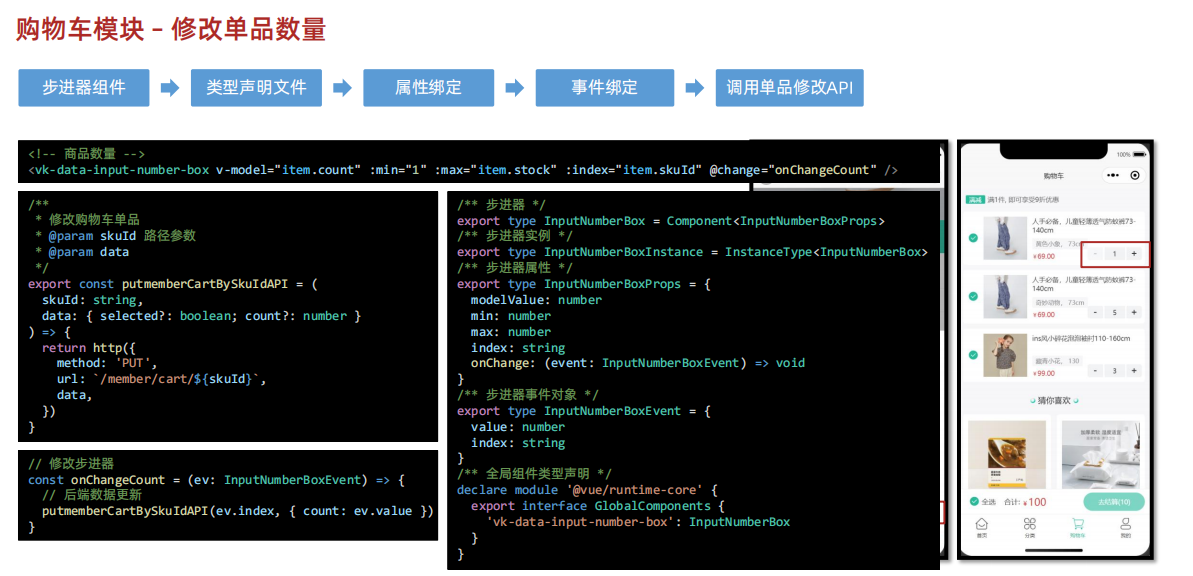Screen dimensions: 1193x576
Task: Click the 步进器组件 step box
Action: (84, 88)
